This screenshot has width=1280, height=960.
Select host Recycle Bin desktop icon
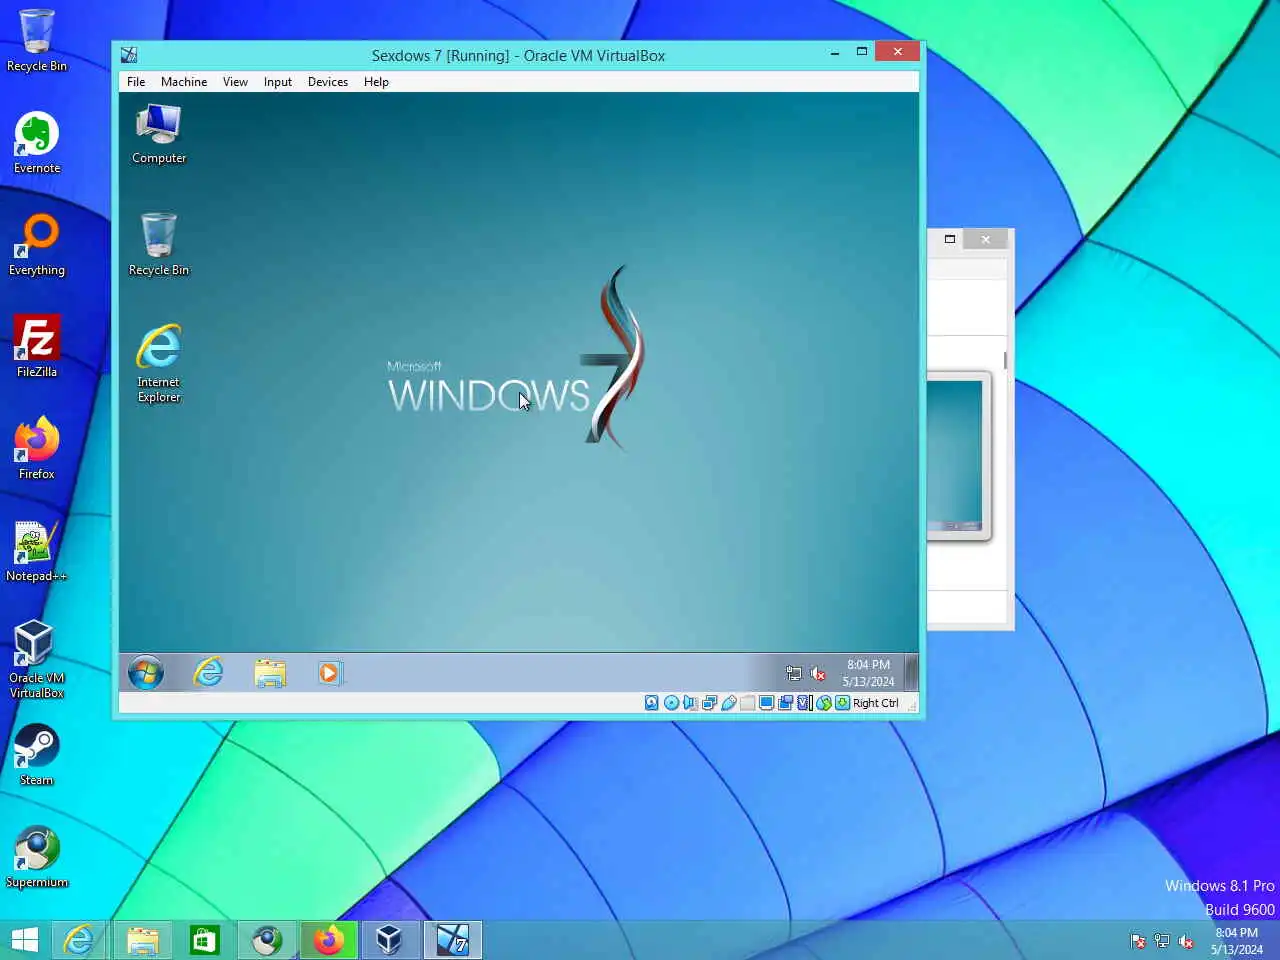pyautogui.click(x=37, y=41)
